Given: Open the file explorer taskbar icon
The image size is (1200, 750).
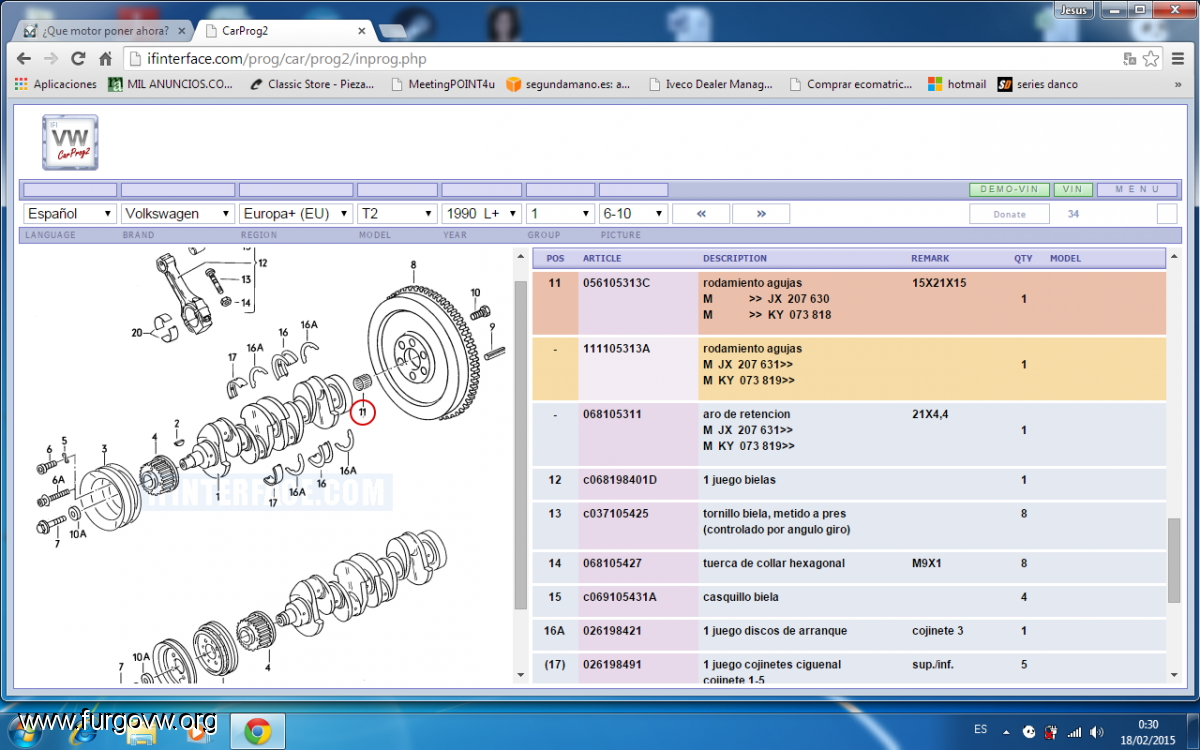Looking at the screenshot, I should pos(141,734).
